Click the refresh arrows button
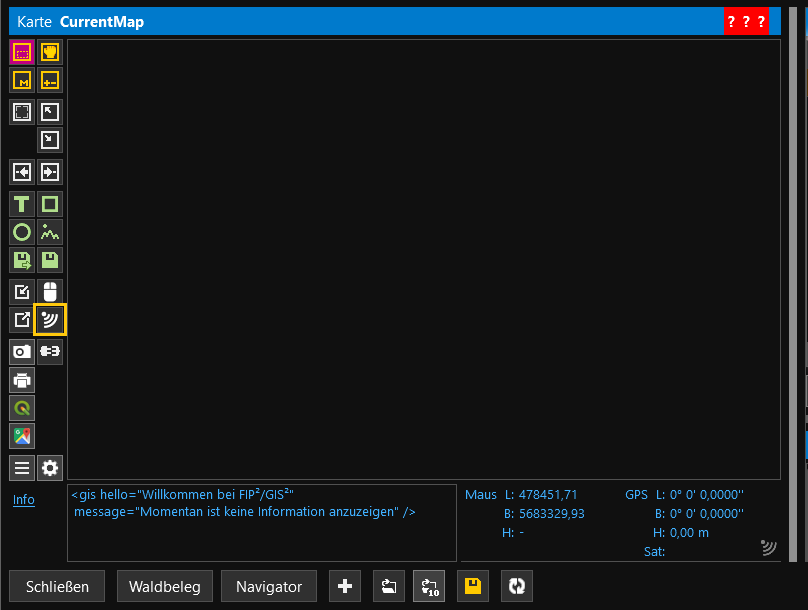Screen dimensions: 808x610 [516, 586]
